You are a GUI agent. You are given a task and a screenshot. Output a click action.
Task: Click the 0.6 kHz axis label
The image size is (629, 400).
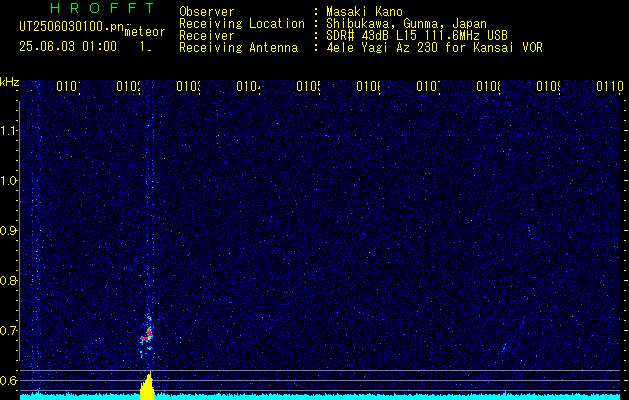coord(9,380)
